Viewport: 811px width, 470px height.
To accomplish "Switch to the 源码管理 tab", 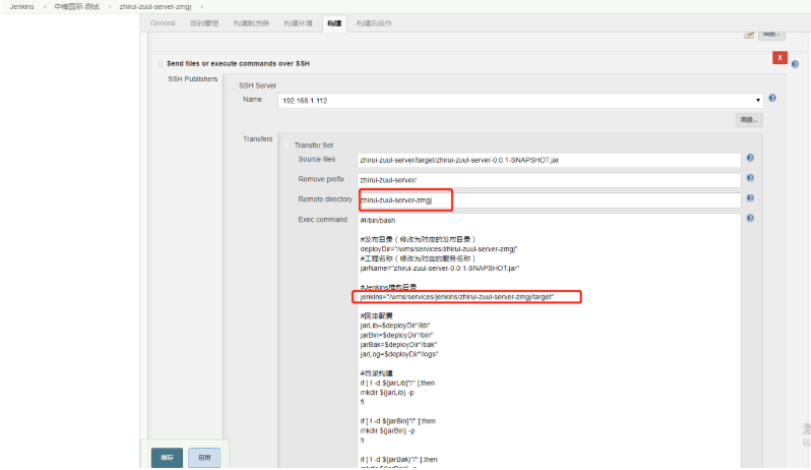I will point(204,23).
